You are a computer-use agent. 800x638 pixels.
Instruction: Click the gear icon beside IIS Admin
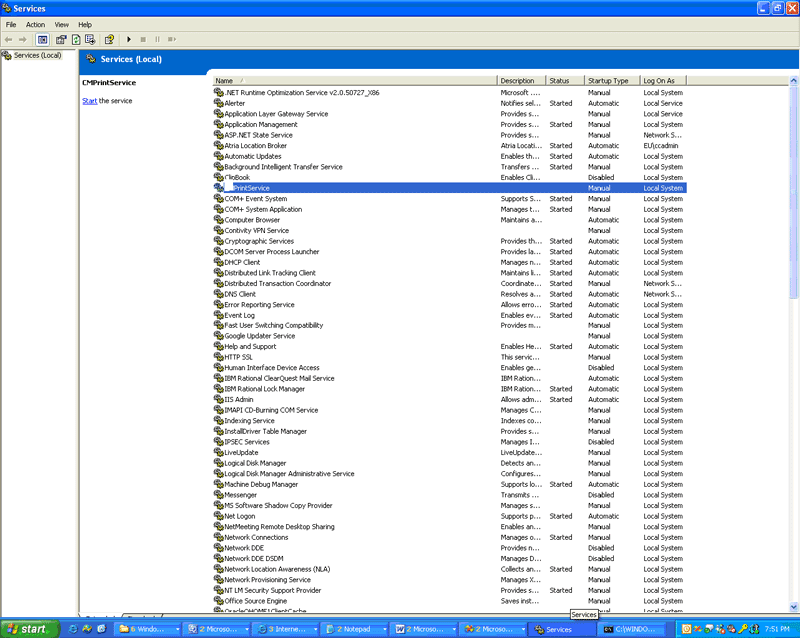pyautogui.click(x=218, y=399)
